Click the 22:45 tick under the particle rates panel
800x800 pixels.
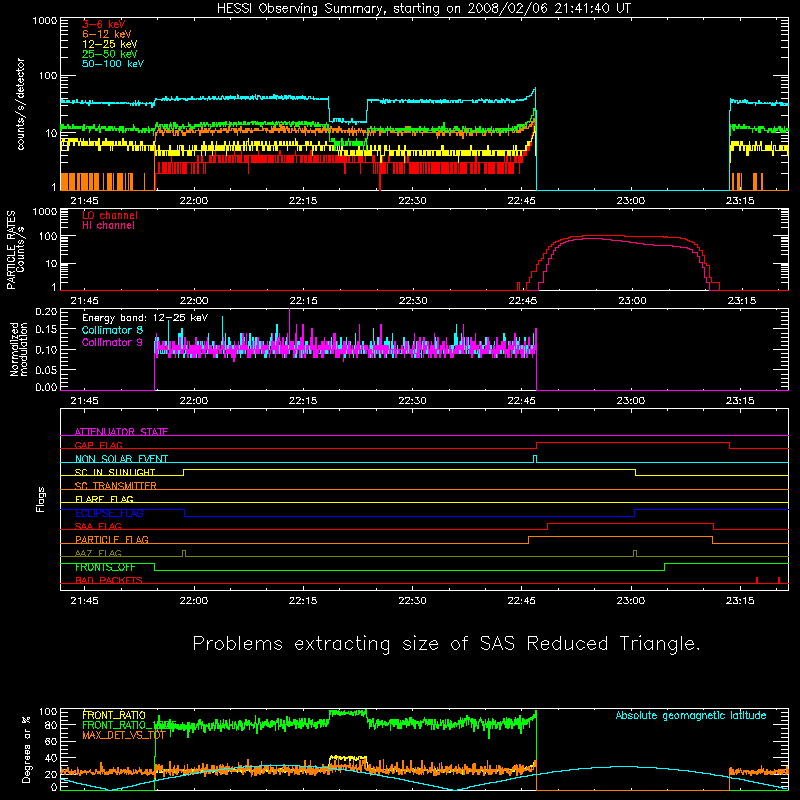click(x=522, y=301)
